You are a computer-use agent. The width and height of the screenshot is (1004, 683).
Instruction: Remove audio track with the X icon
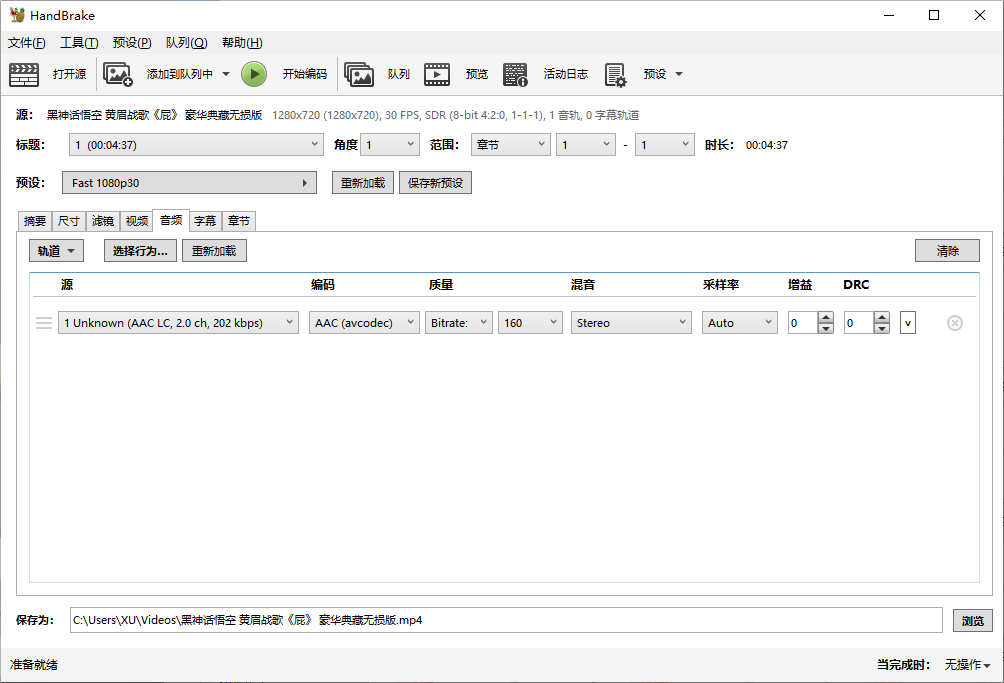[x=954, y=323]
